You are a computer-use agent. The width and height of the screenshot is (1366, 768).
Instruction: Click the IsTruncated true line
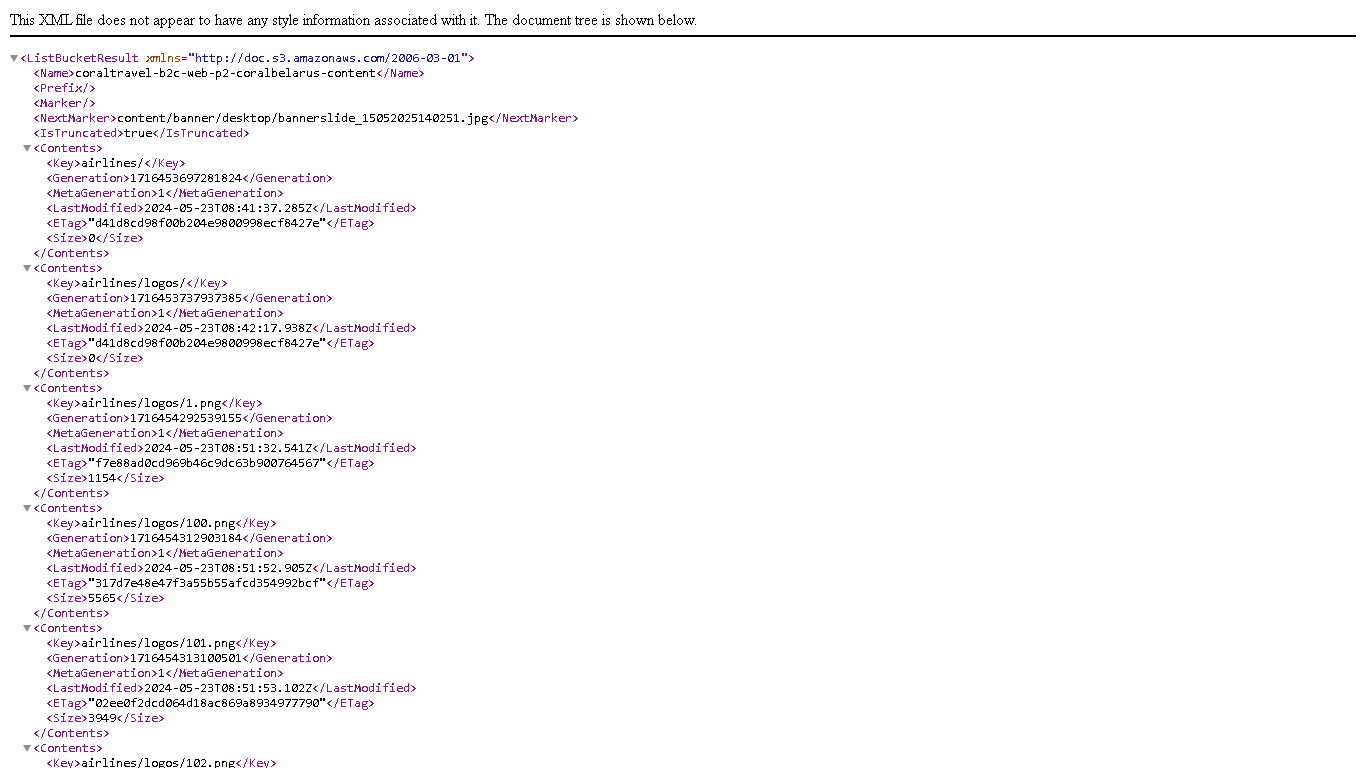tap(141, 133)
